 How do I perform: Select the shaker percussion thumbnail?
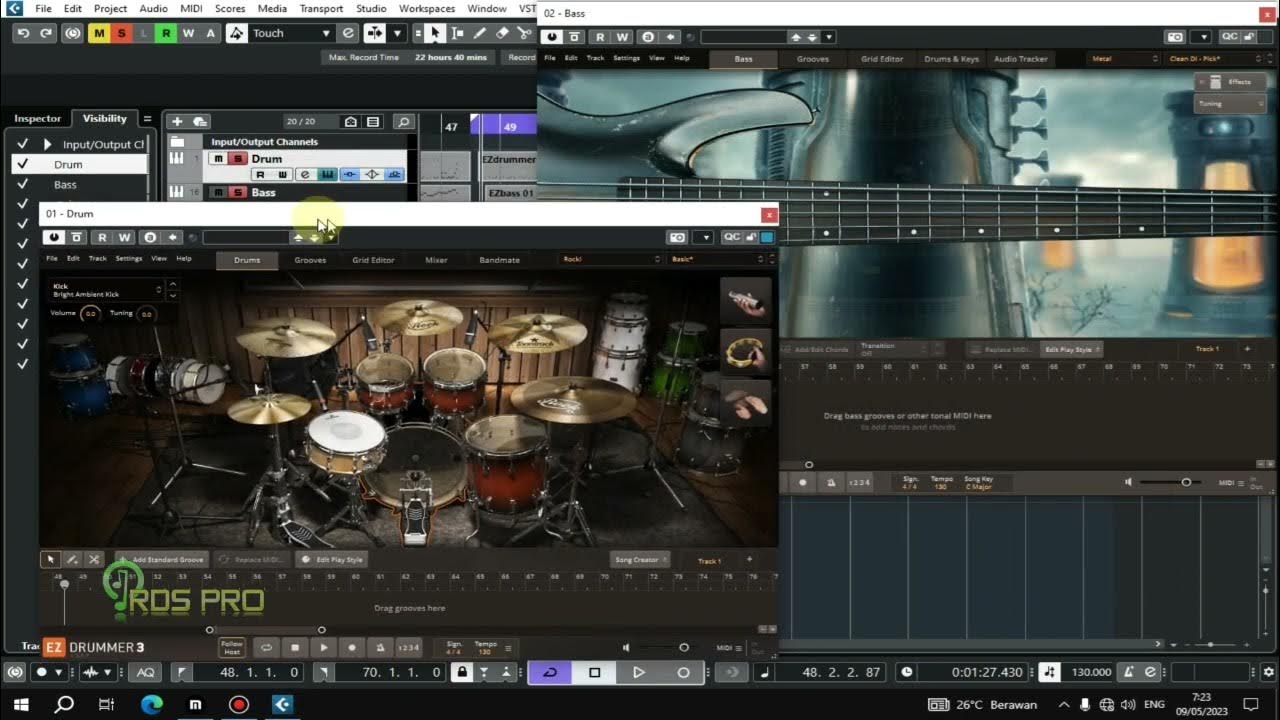point(746,300)
